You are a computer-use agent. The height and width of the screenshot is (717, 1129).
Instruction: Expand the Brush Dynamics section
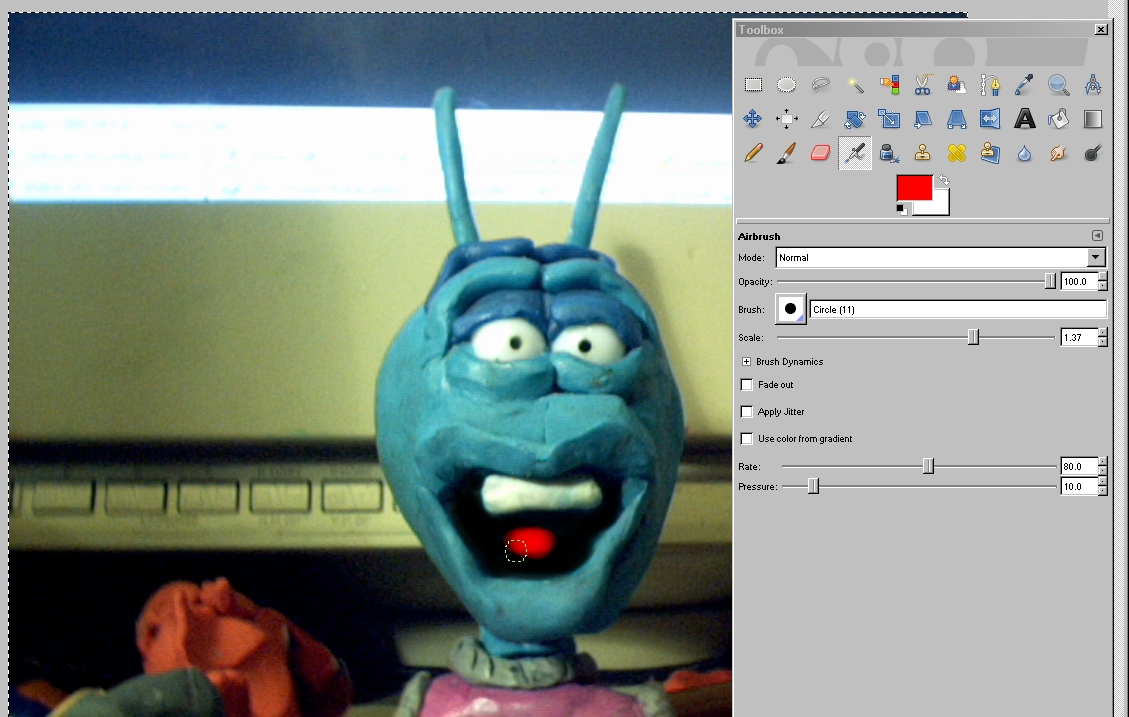pos(746,362)
